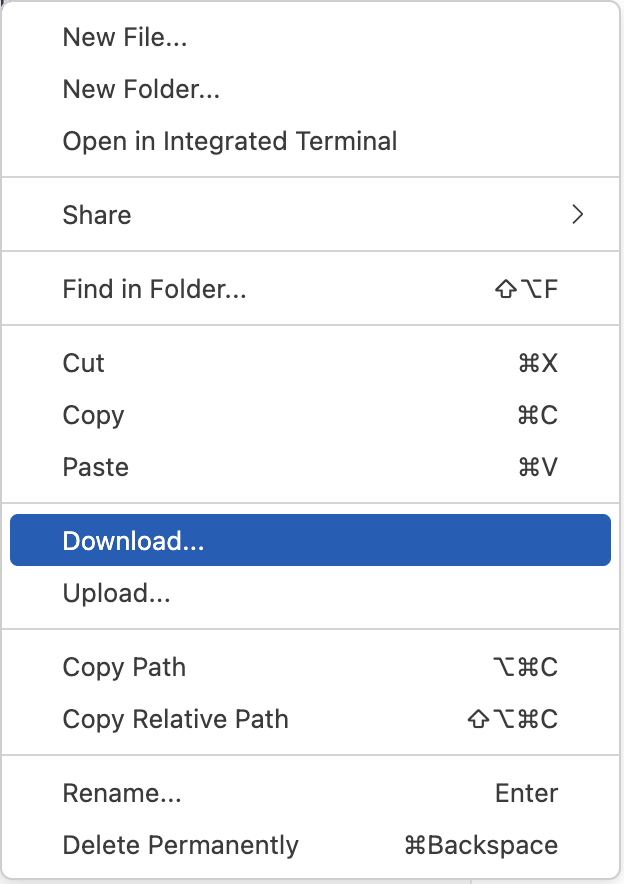The height and width of the screenshot is (884, 624).
Task: Select Copy Relative Path entry
Action: click(x=310, y=719)
